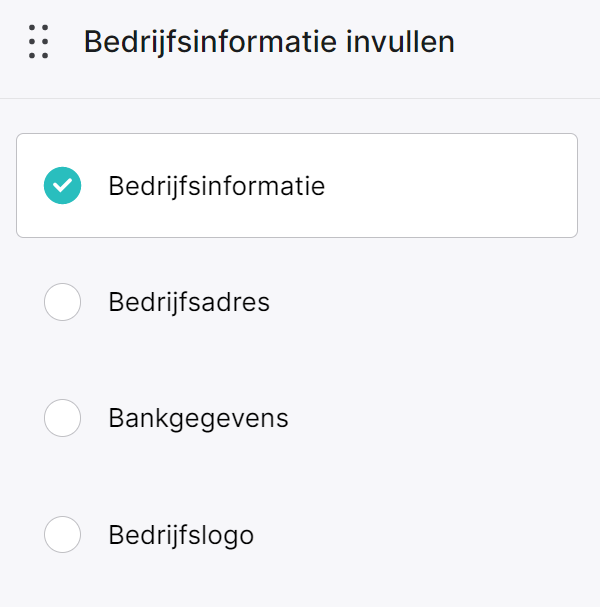Click the 'Bedrijfsinformatie invullen' heading

(269, 43)
